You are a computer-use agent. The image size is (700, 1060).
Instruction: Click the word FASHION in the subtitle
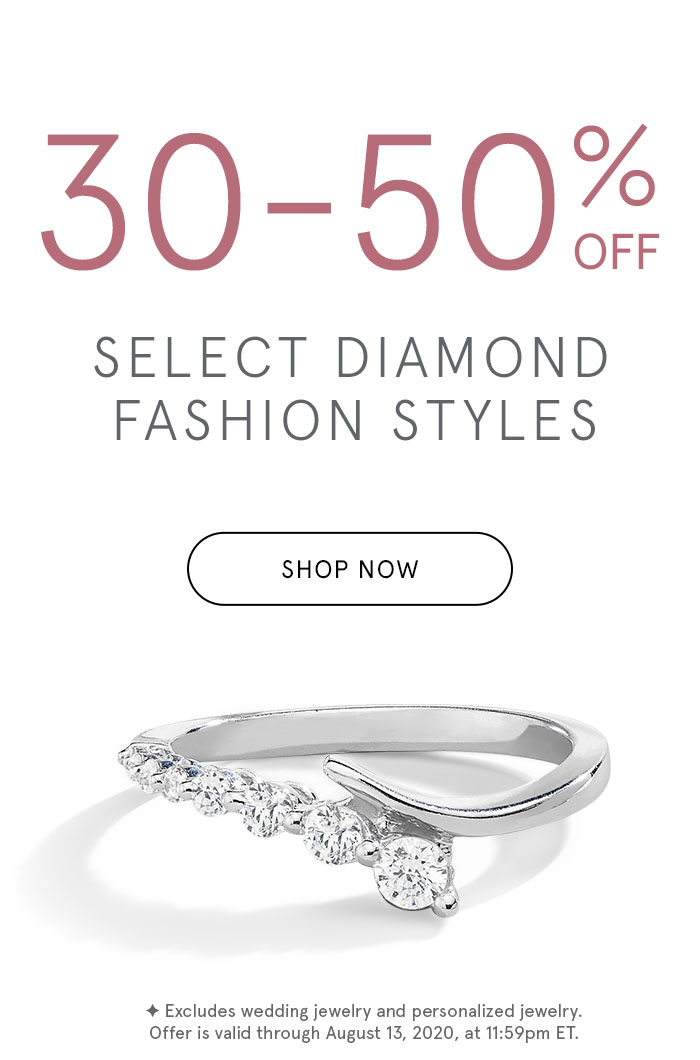pyautogui.click(x=238, y=420)
